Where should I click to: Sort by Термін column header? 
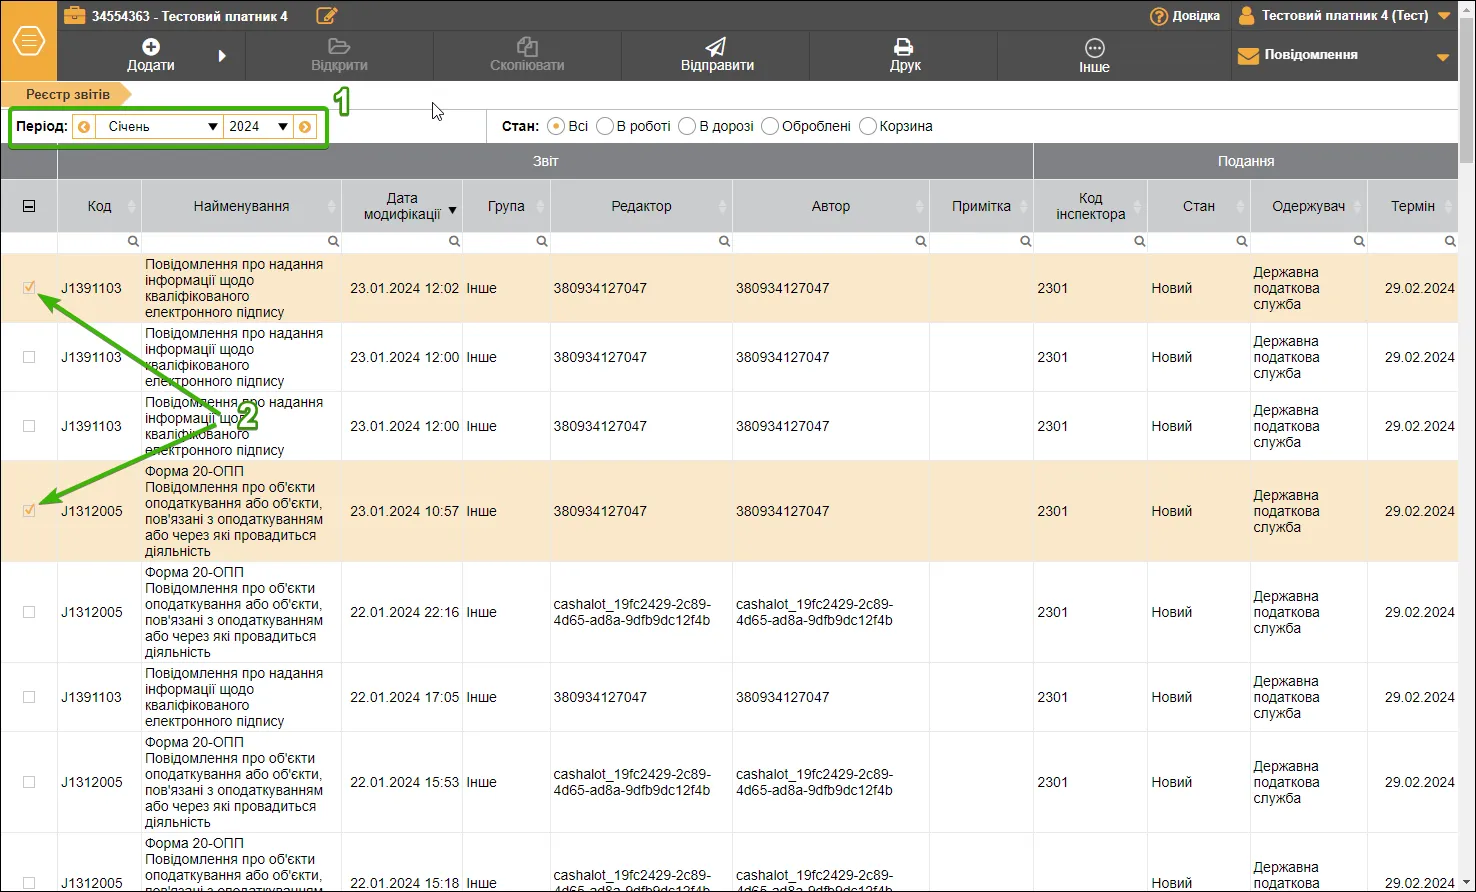[x=1413, y=206]
